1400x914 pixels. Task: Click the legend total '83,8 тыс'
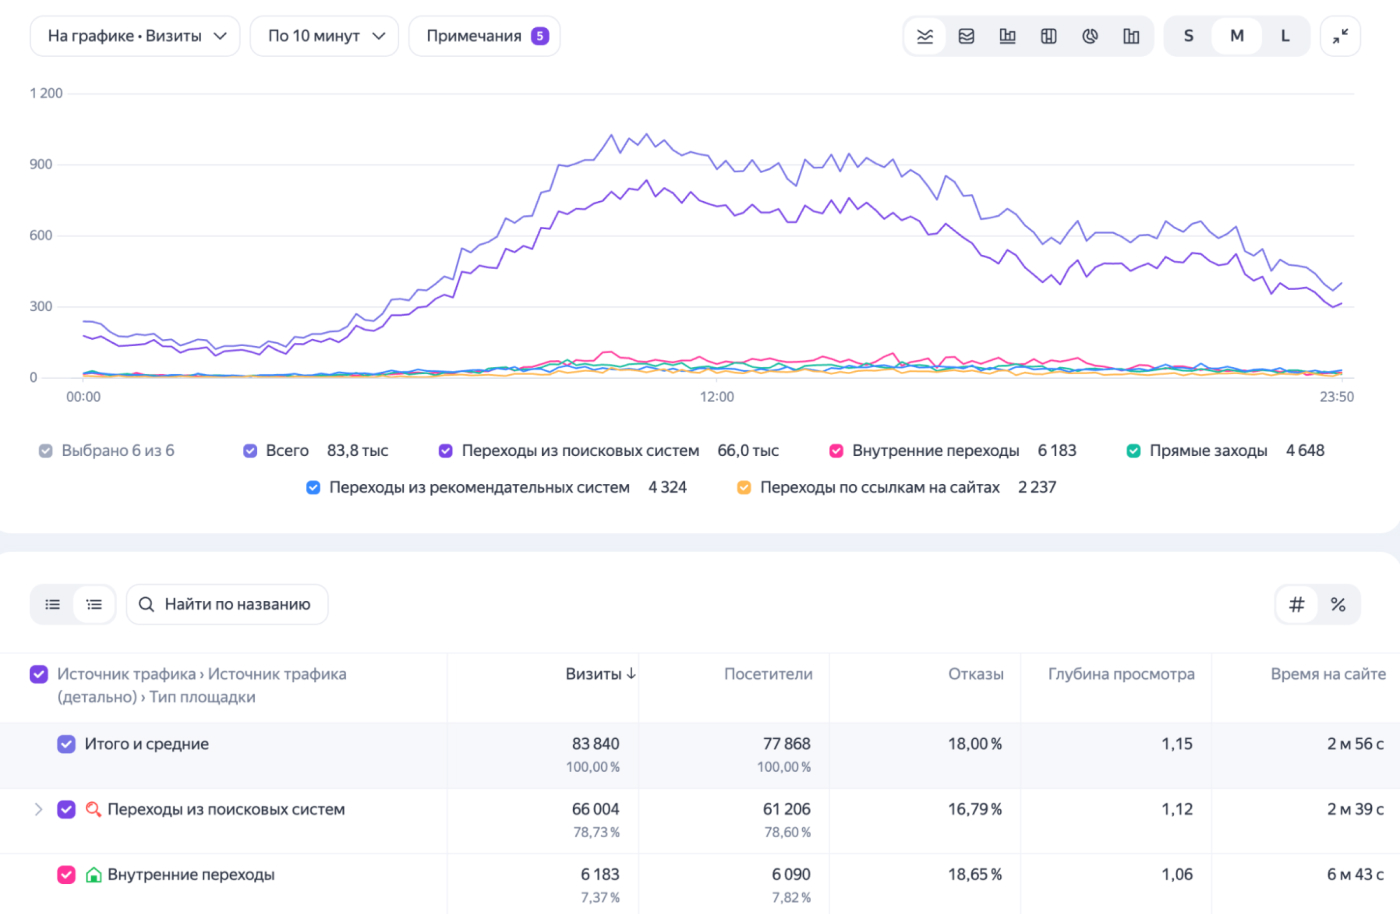358,451
